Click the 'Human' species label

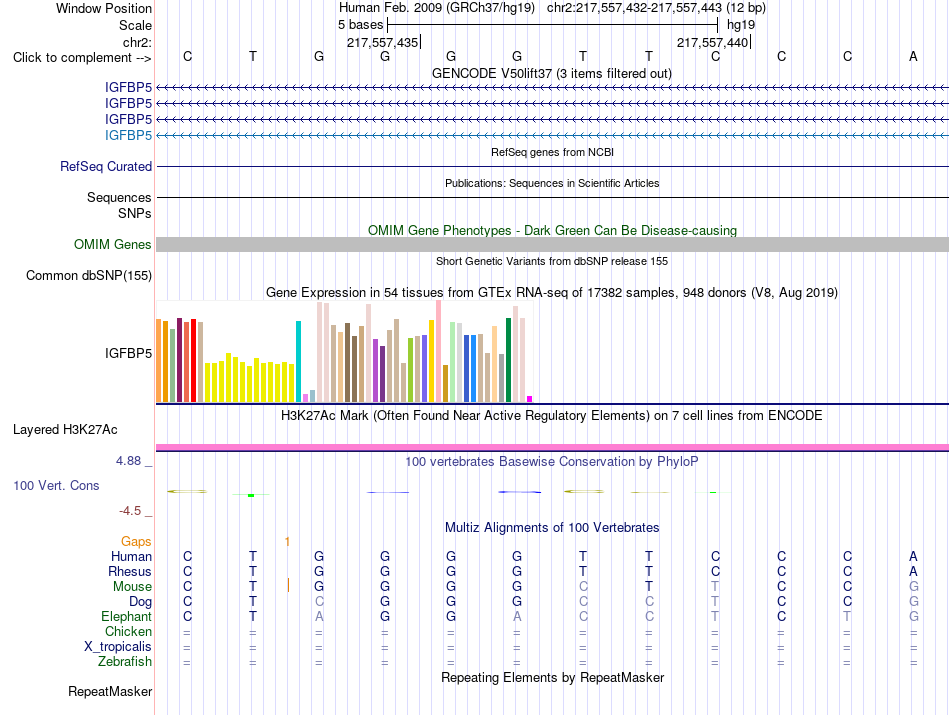pyautogui.click(x=131, y=556)
